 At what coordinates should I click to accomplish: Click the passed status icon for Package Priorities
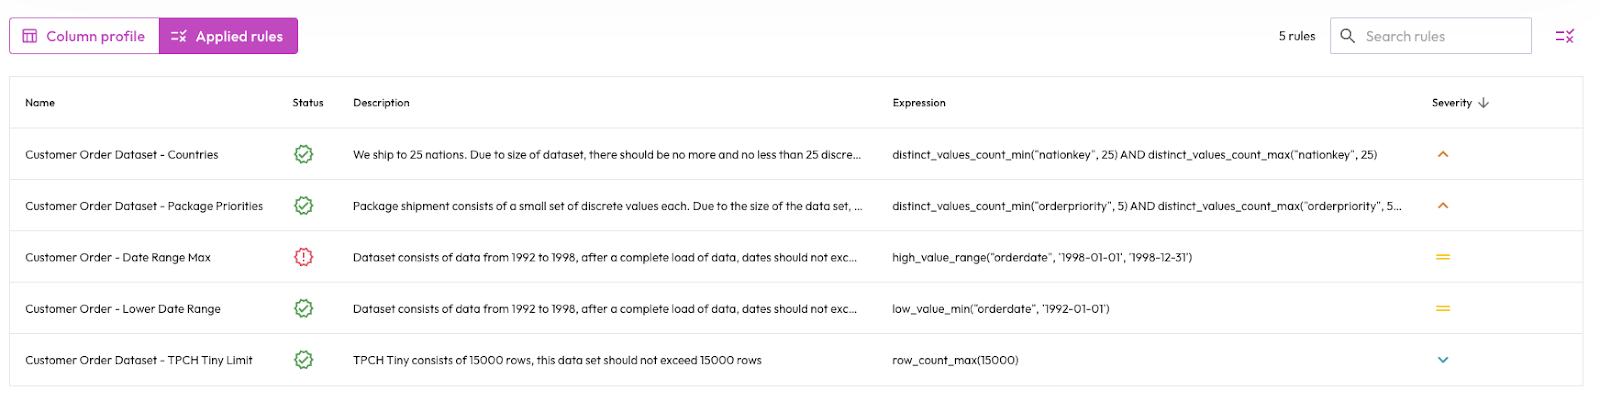pos(303,206)
